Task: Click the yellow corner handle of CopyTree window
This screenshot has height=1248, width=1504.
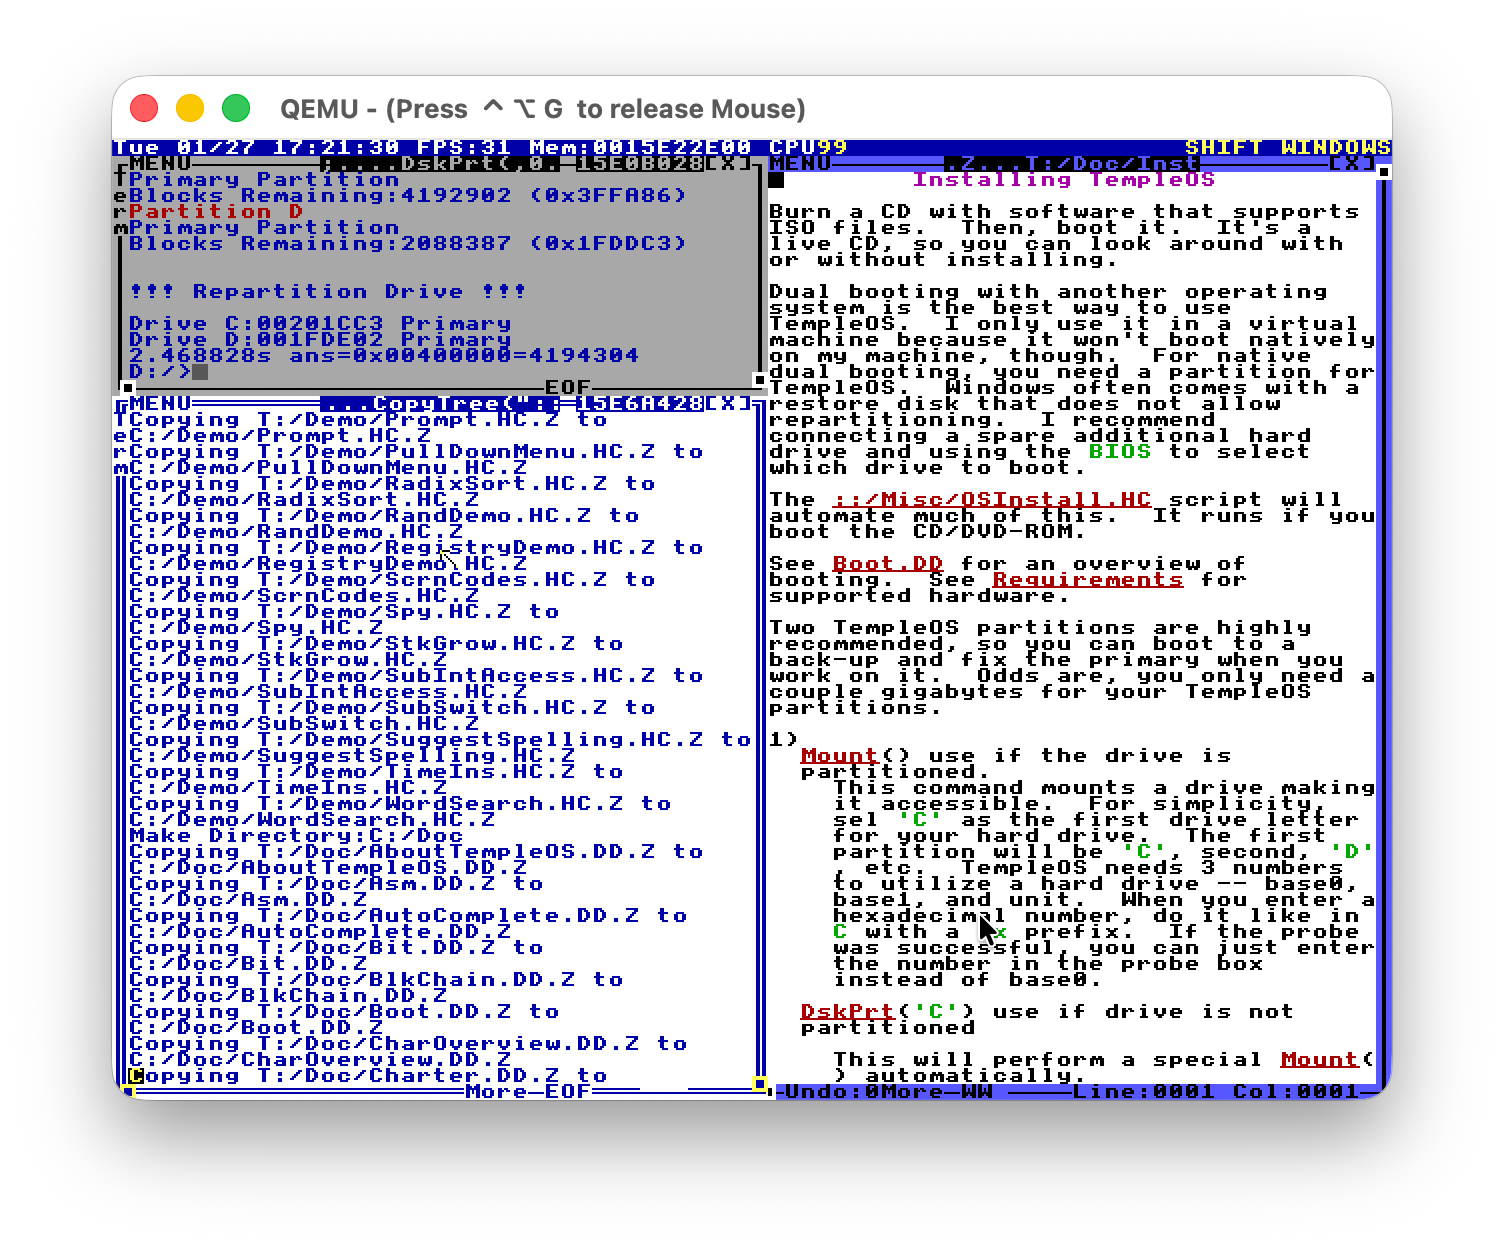Action: pos(759,1084)
